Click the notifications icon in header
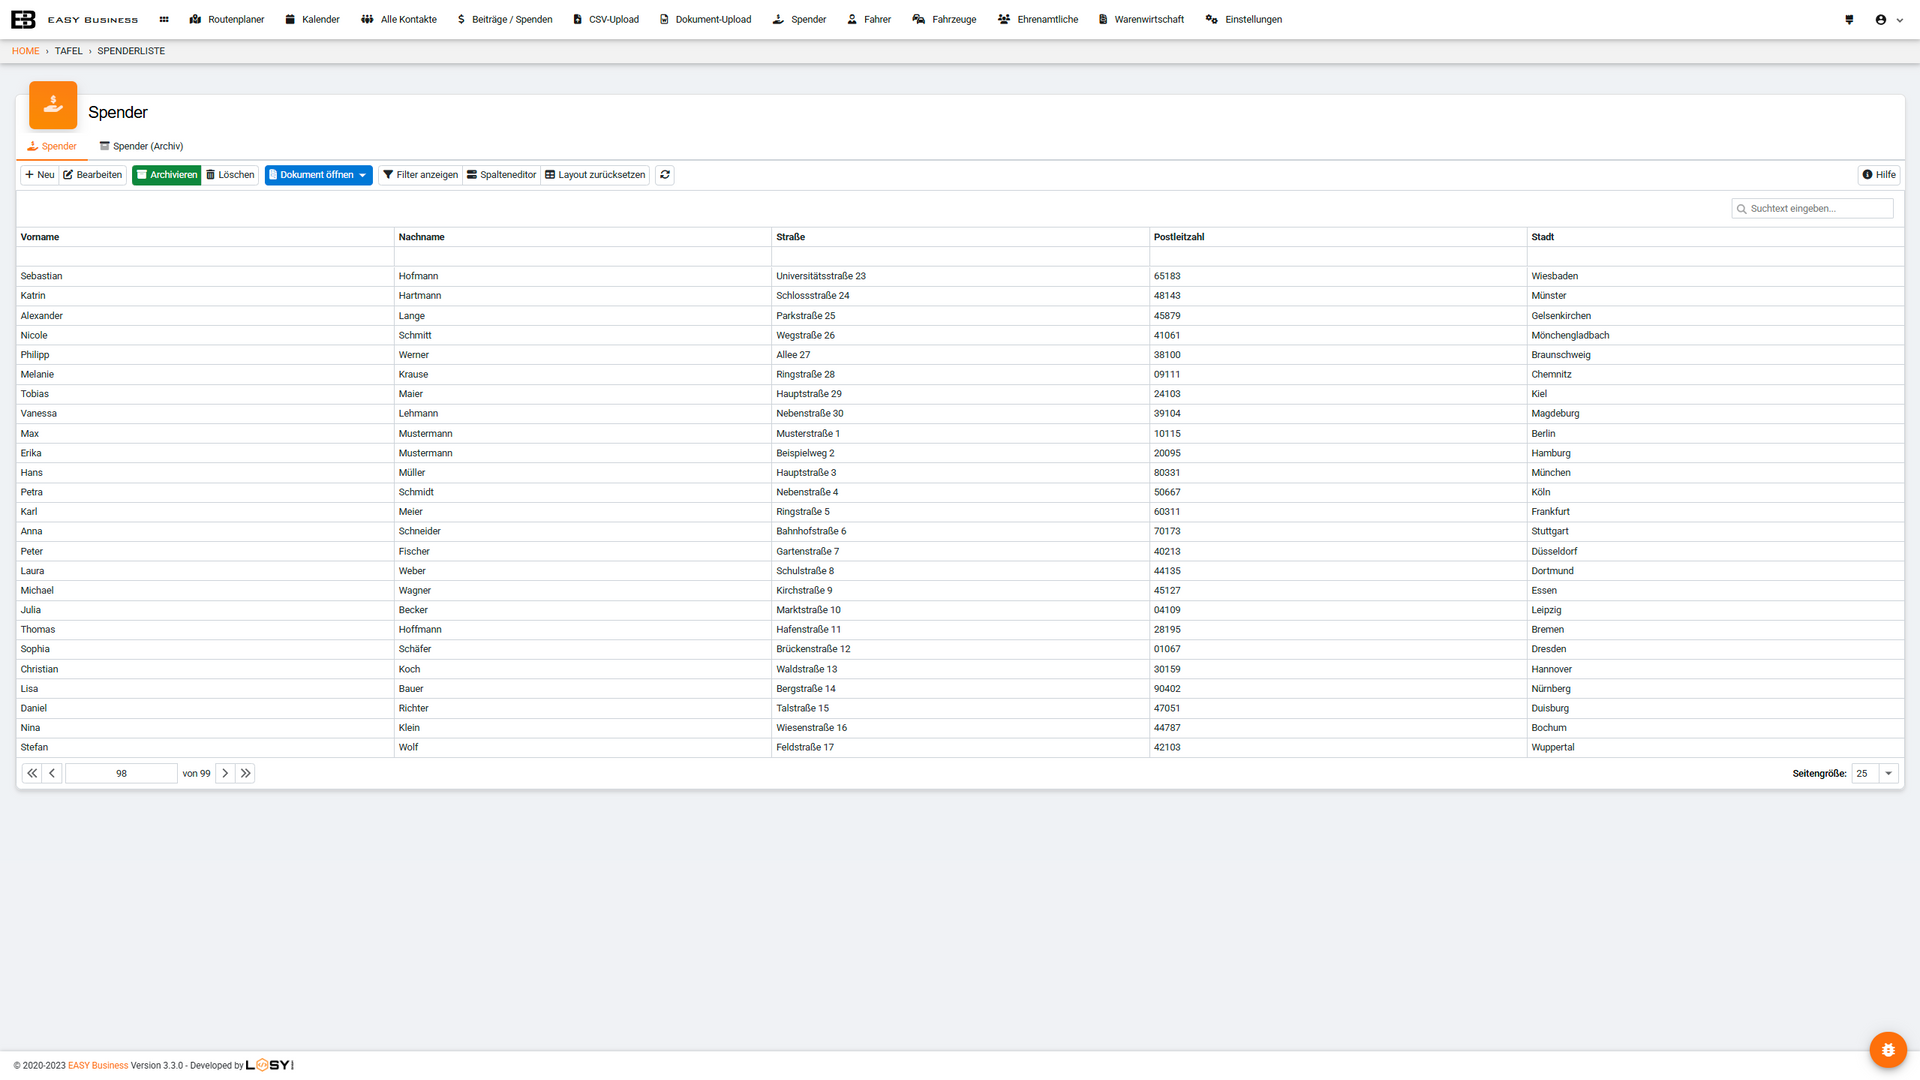The height and width of the screenshot is (1080, 1920). pos(1849,19)
